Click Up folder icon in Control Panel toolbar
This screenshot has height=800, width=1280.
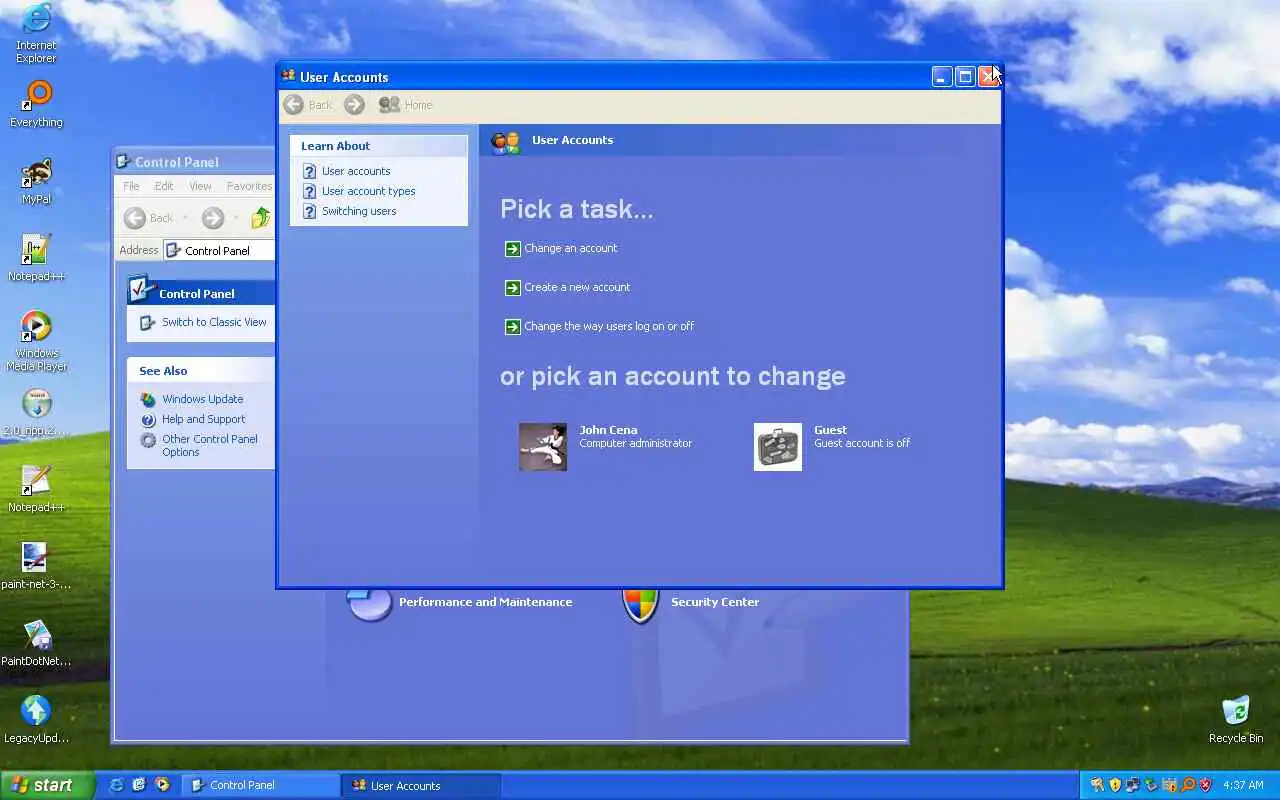click(x=261, y=218)
